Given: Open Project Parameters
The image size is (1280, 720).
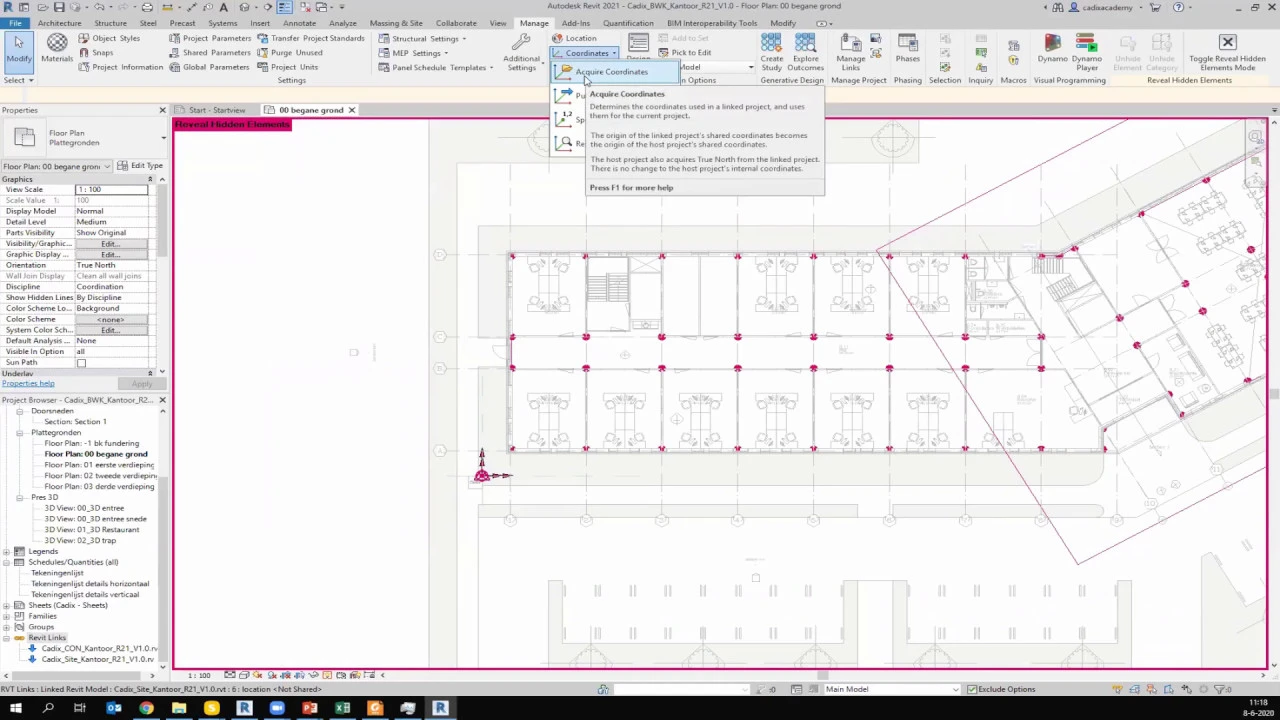Looking at the screenshot, I should [x=210, y=38].
